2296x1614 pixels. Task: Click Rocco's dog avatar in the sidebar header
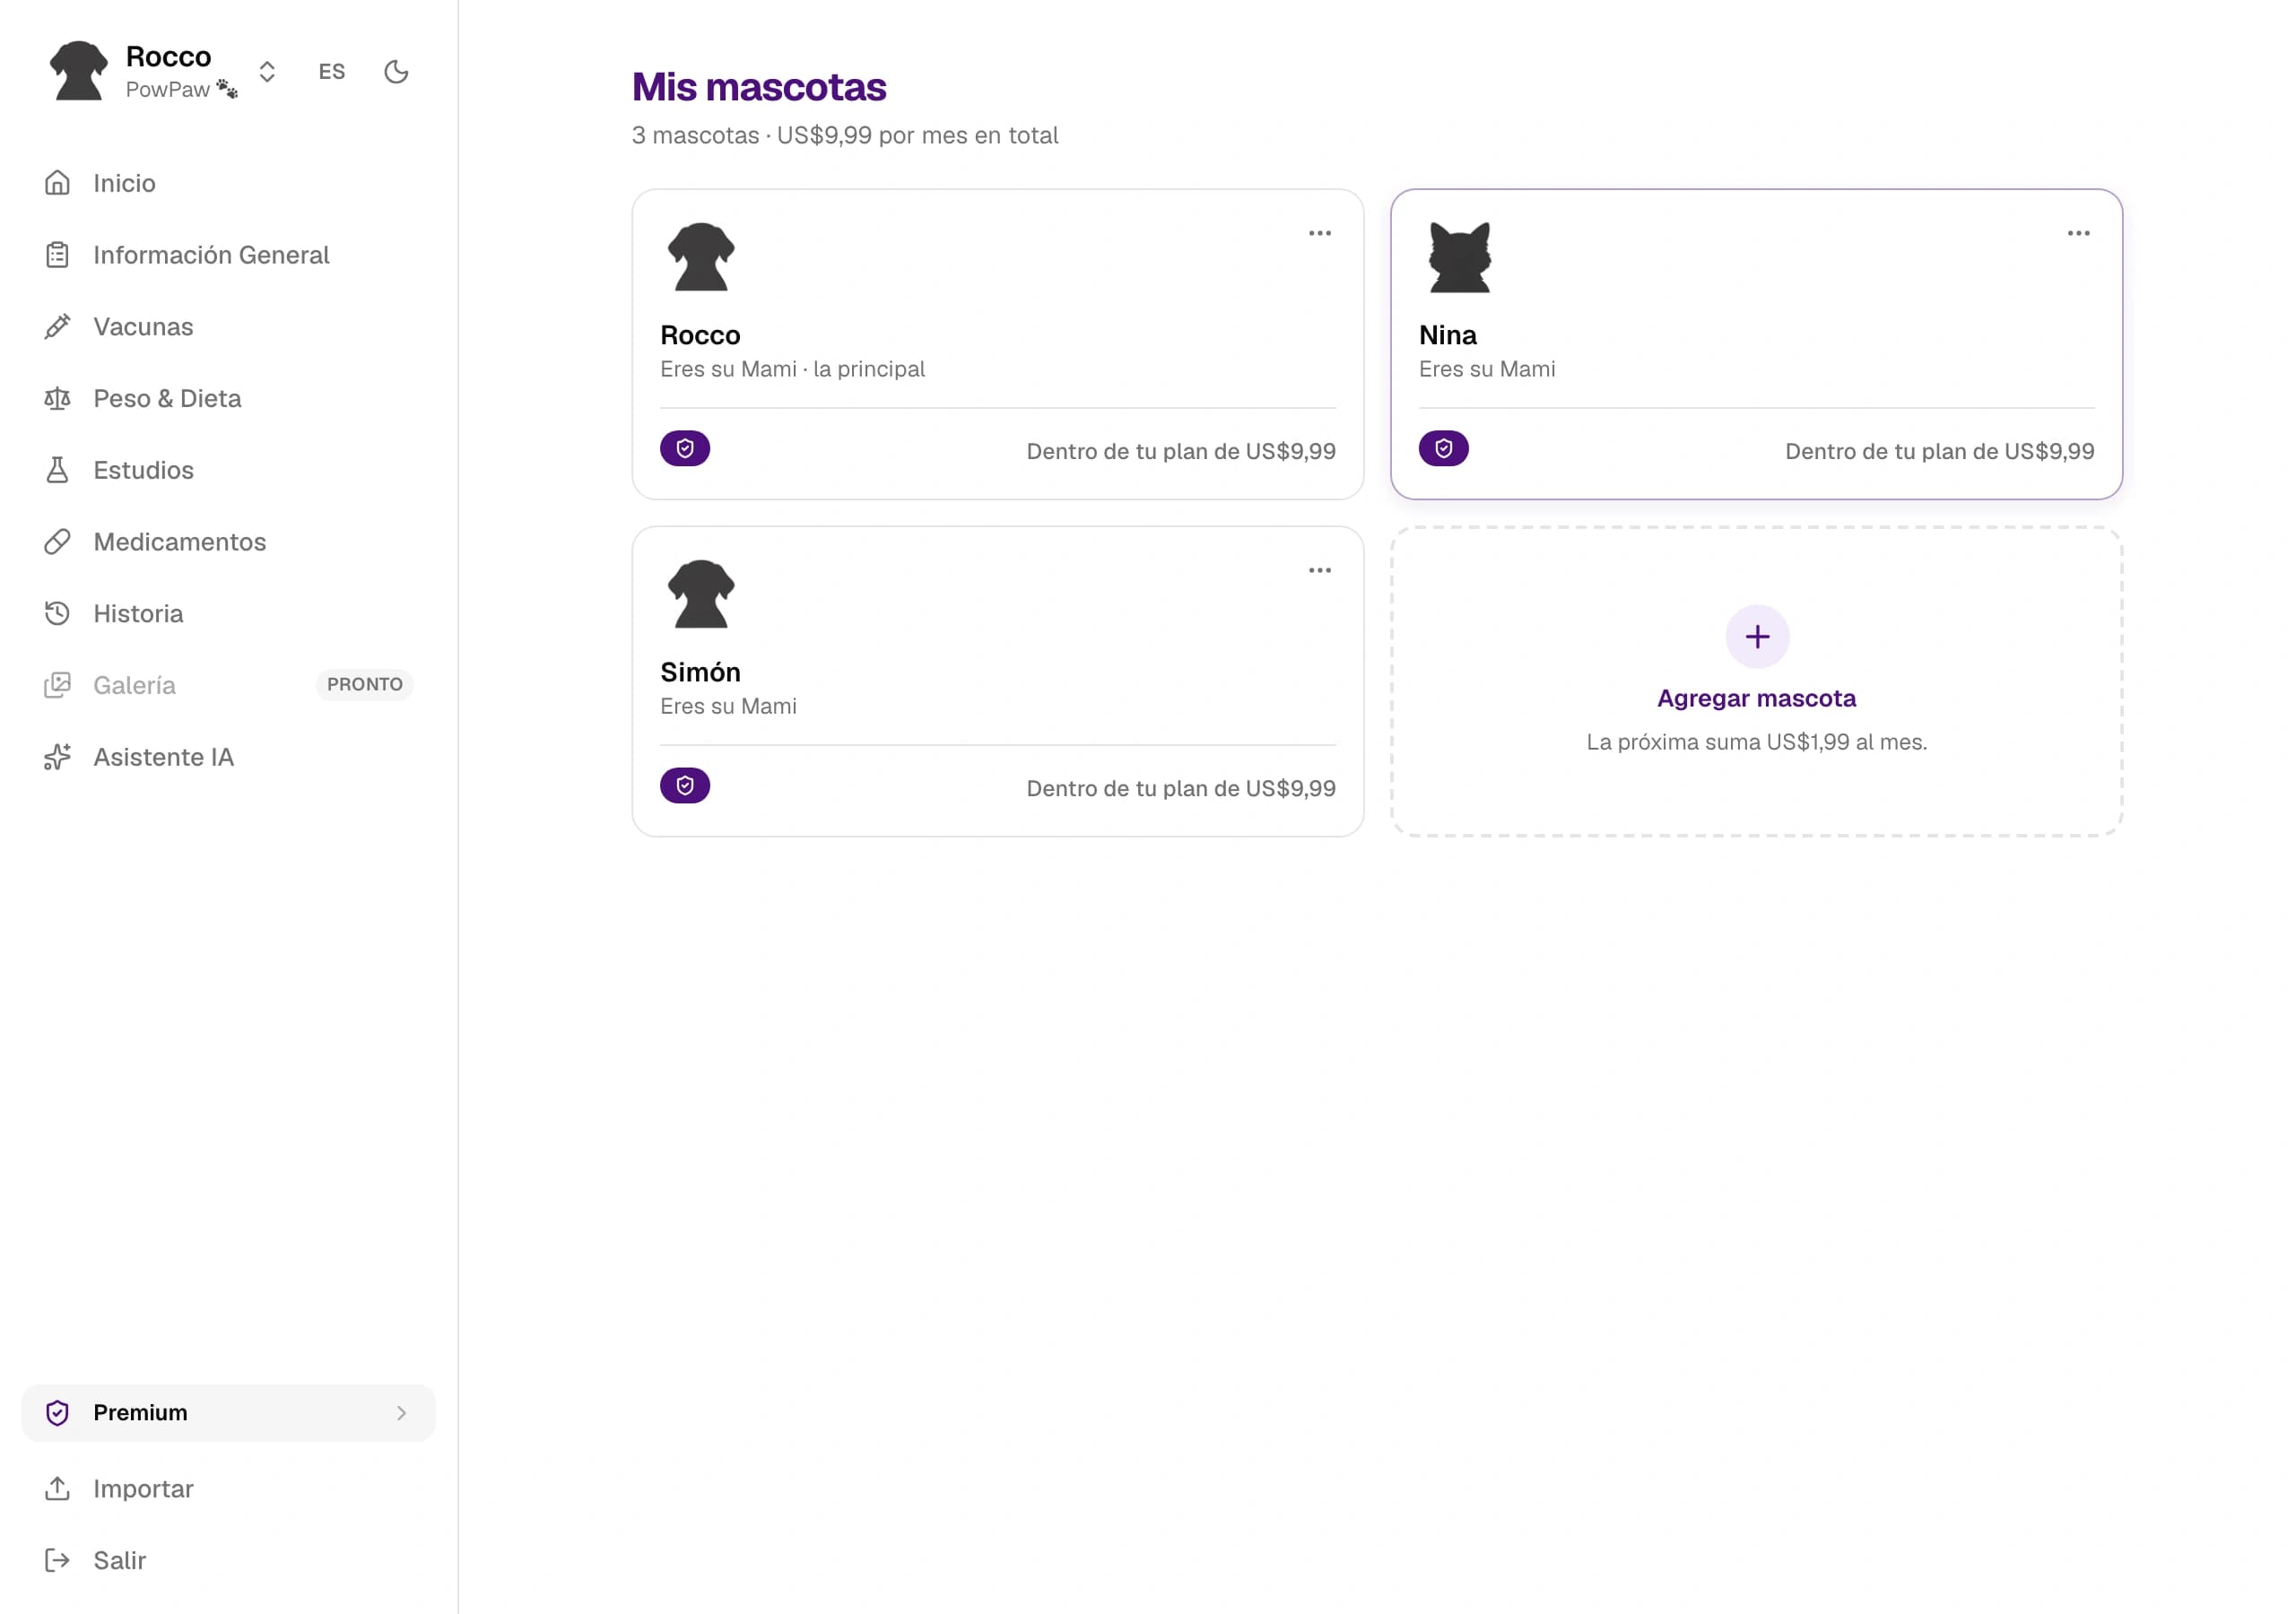[x=79, y=71]
